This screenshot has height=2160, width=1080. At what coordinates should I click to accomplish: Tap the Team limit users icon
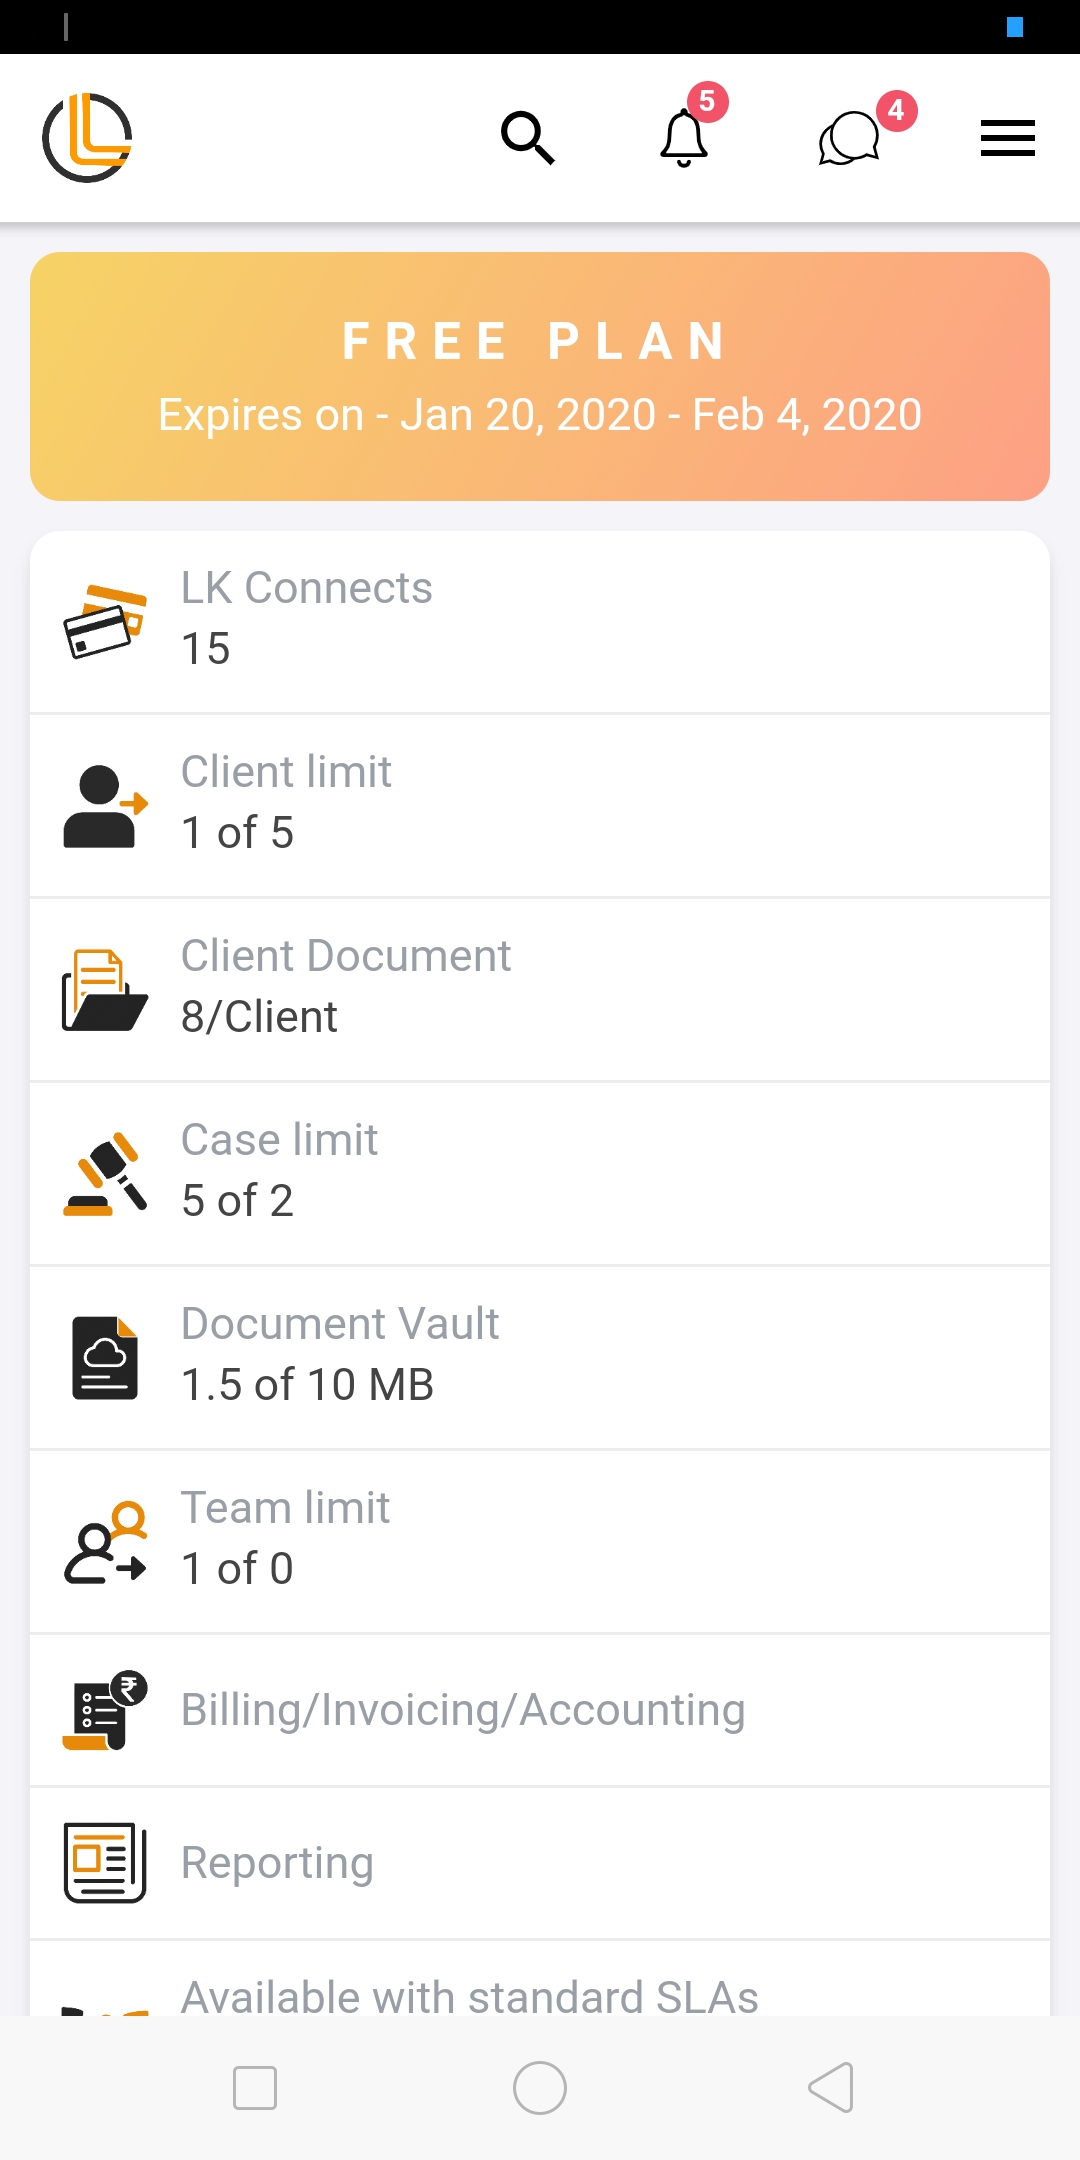pos(105,1542)
